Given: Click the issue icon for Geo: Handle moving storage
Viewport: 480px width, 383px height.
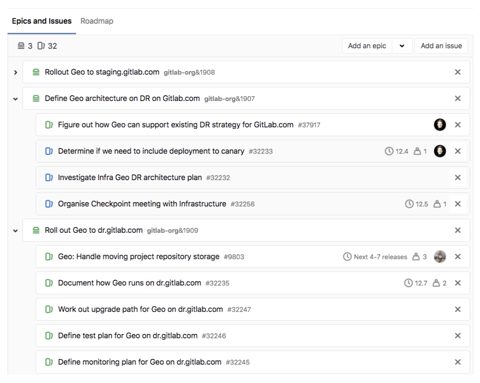Looking at the screenshot, I should click(49, 256).
